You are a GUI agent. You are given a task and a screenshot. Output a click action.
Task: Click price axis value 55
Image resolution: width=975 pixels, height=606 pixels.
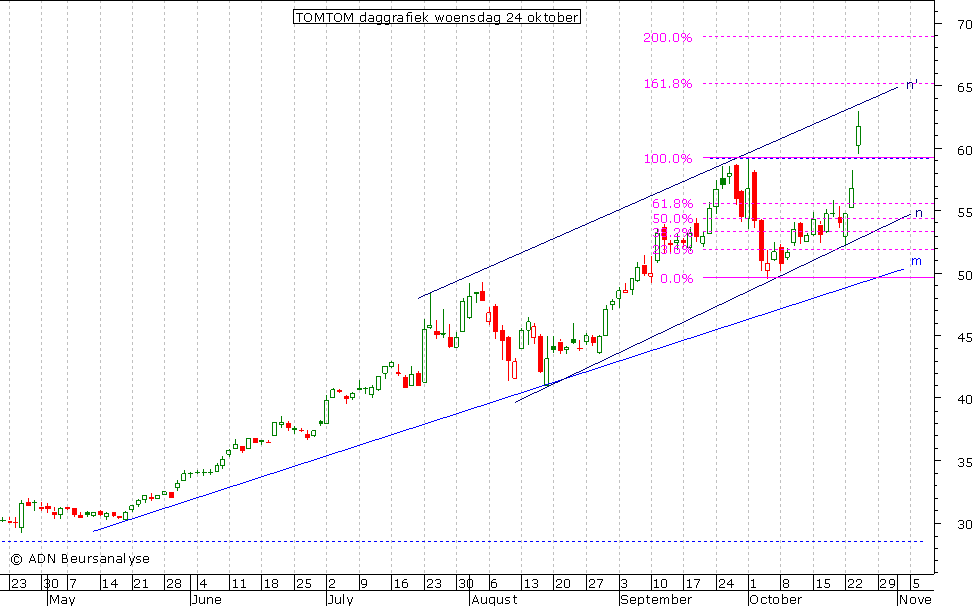964,212
